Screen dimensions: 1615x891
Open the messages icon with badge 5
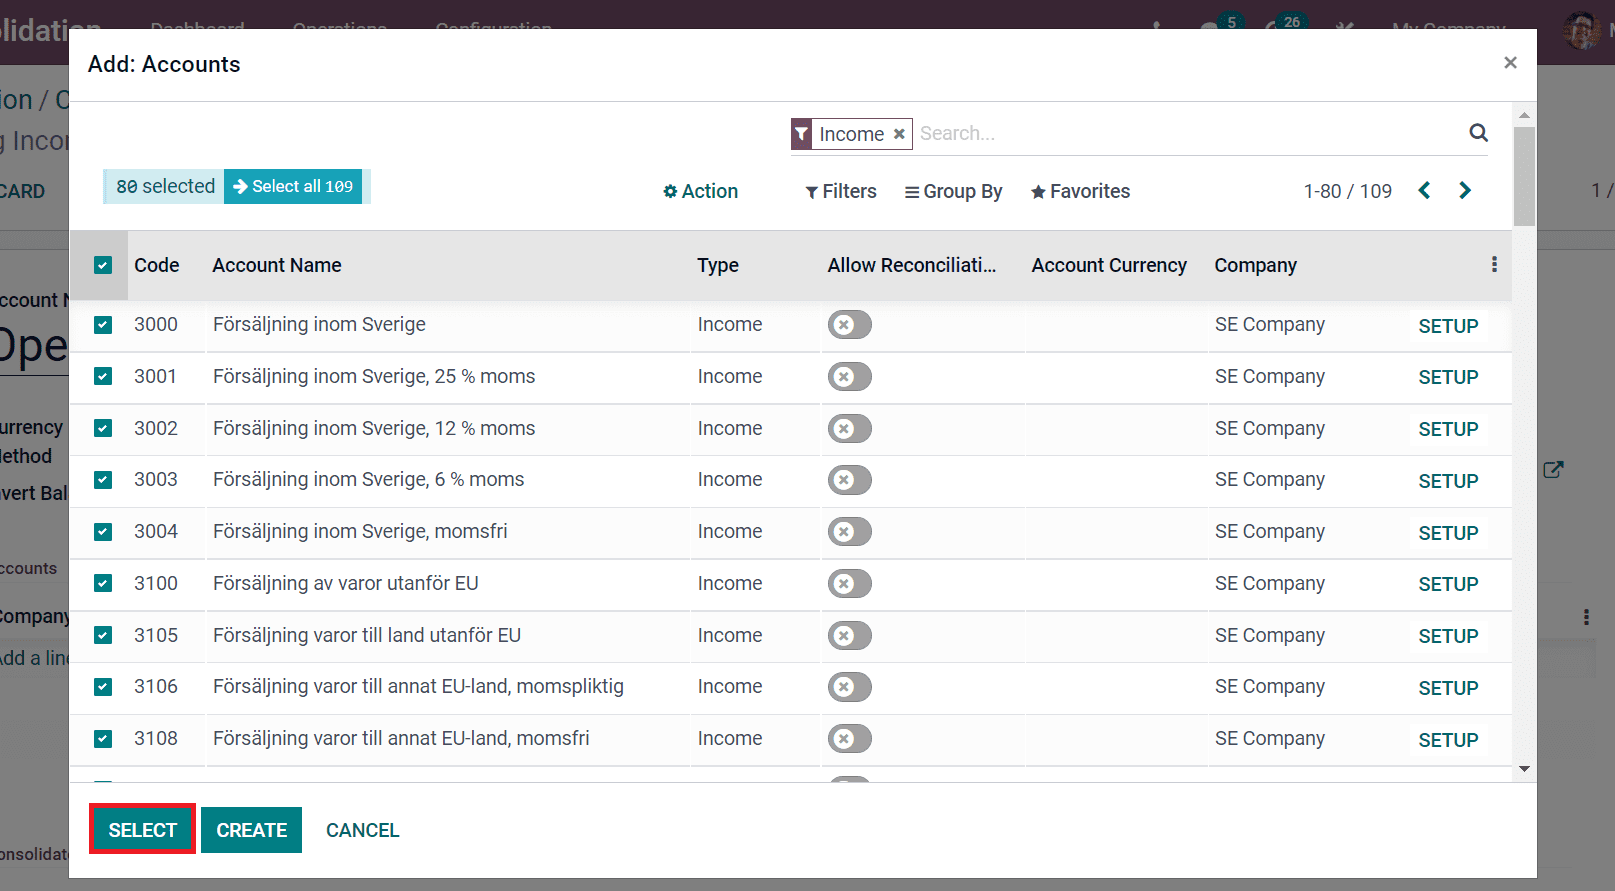click(x=1221, y=27)
